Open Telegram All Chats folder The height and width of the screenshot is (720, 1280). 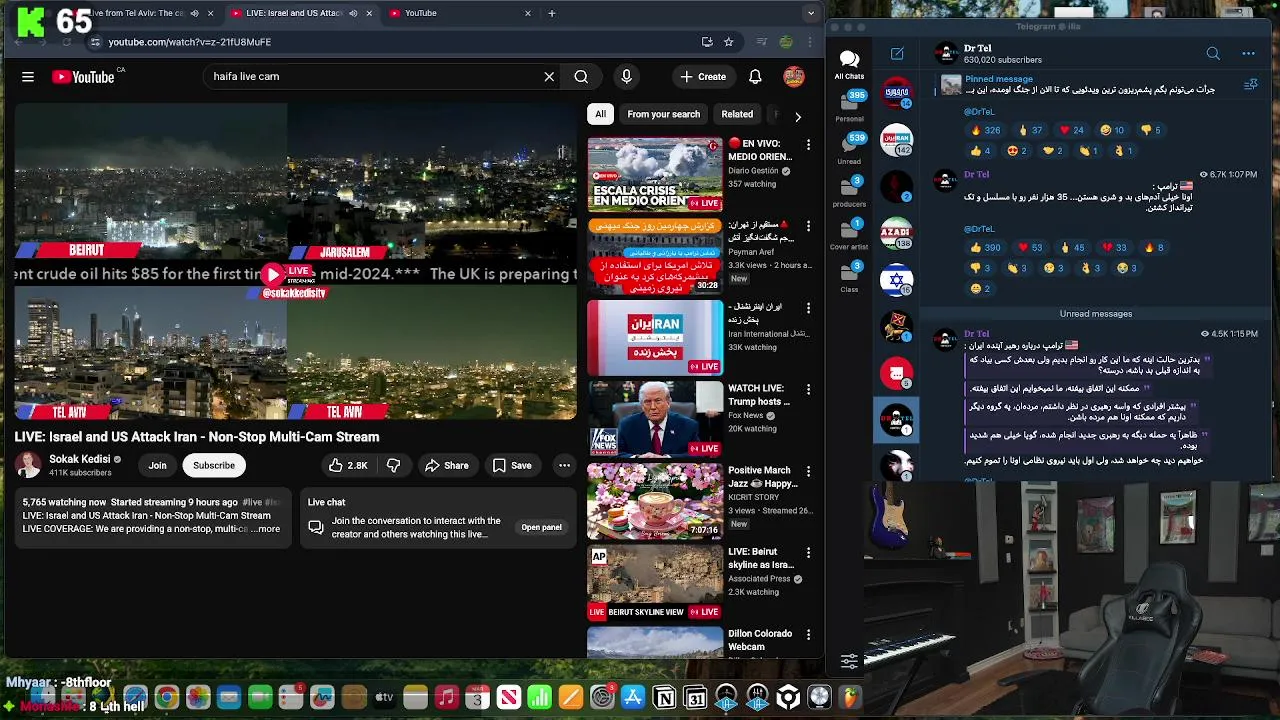(x=849, y=65)
